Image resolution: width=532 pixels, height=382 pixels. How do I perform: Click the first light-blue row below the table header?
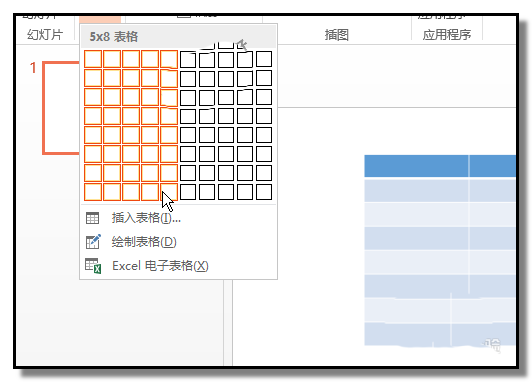440,190
